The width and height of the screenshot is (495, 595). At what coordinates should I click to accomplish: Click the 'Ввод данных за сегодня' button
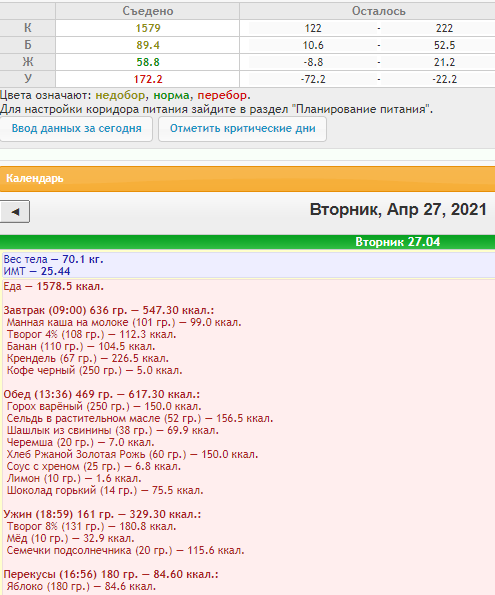tap(76, 129)
